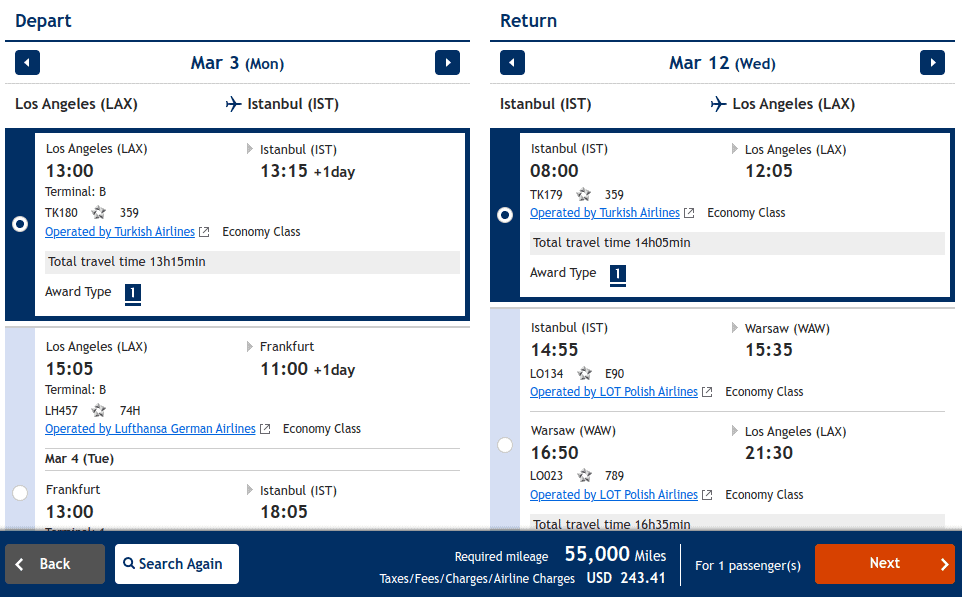The image size is (962, 597).
Task: Open Operated by LOT Polish Airlines link for LO134
Action: [x=614, y=392]
